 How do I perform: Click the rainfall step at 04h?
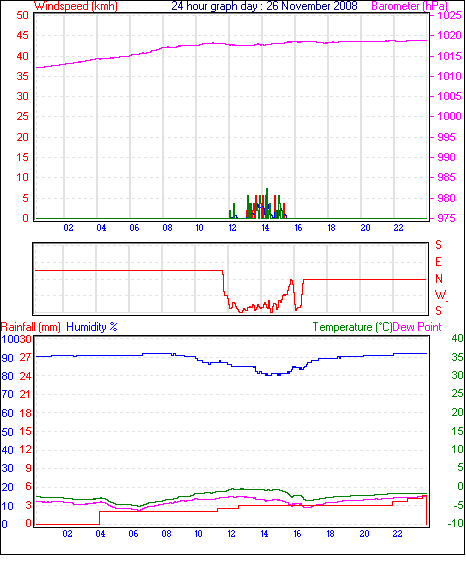100,518
